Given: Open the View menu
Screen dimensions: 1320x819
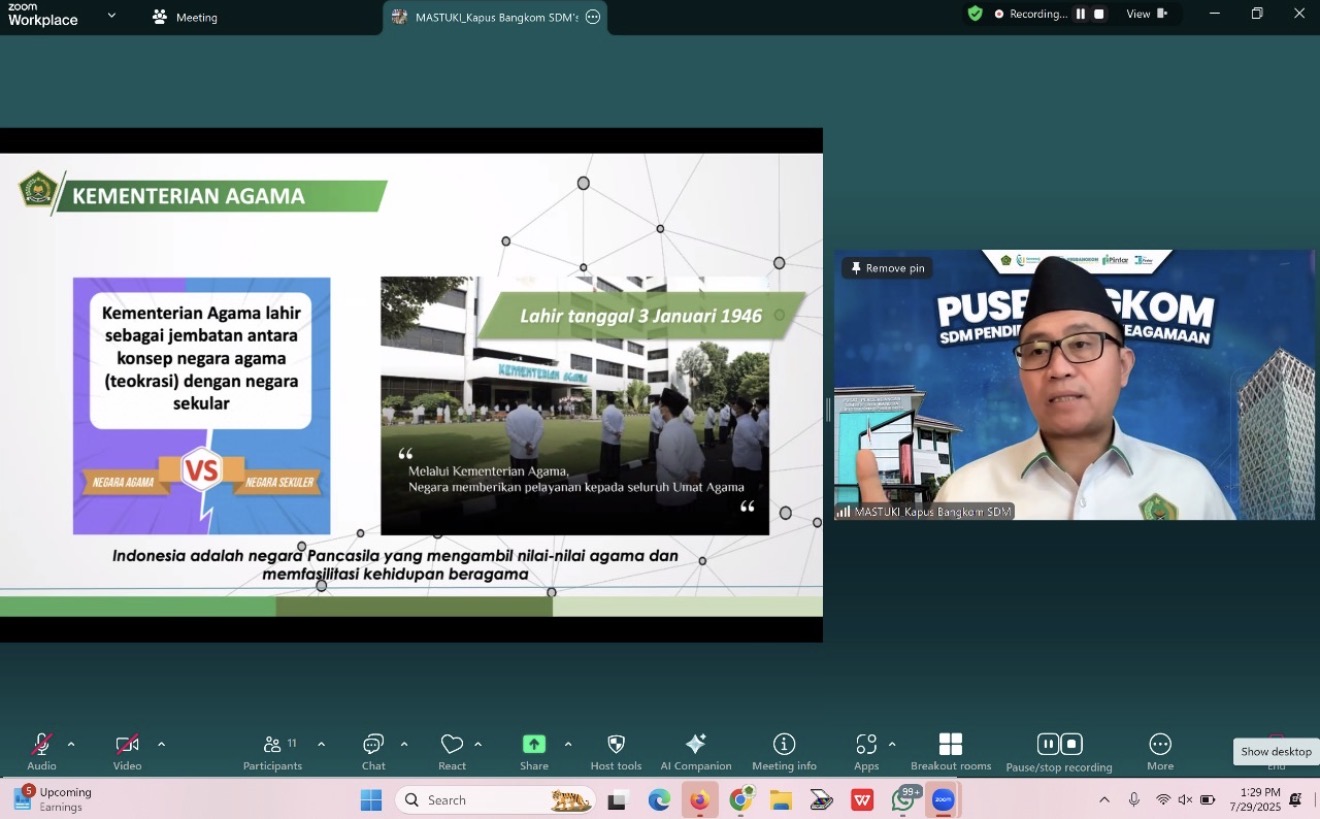Looking at the screenshot, I should coord(1146,14).
